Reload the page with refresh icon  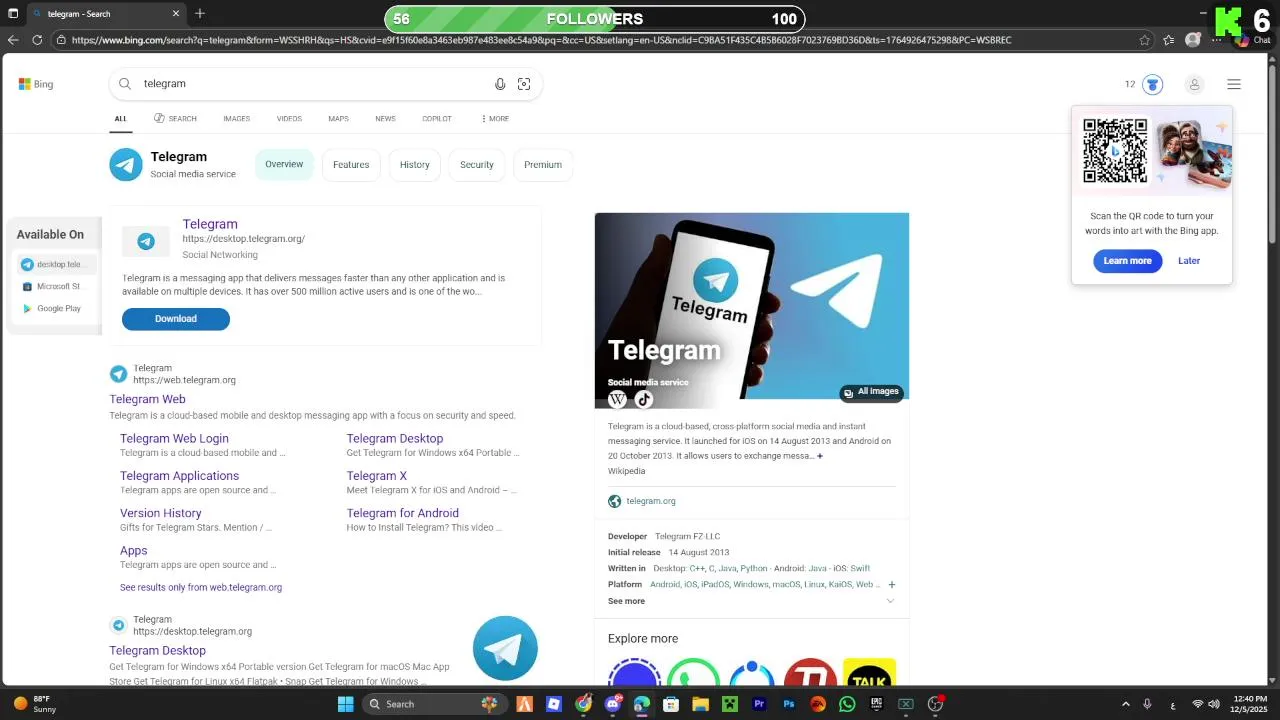tap(37, 40)
